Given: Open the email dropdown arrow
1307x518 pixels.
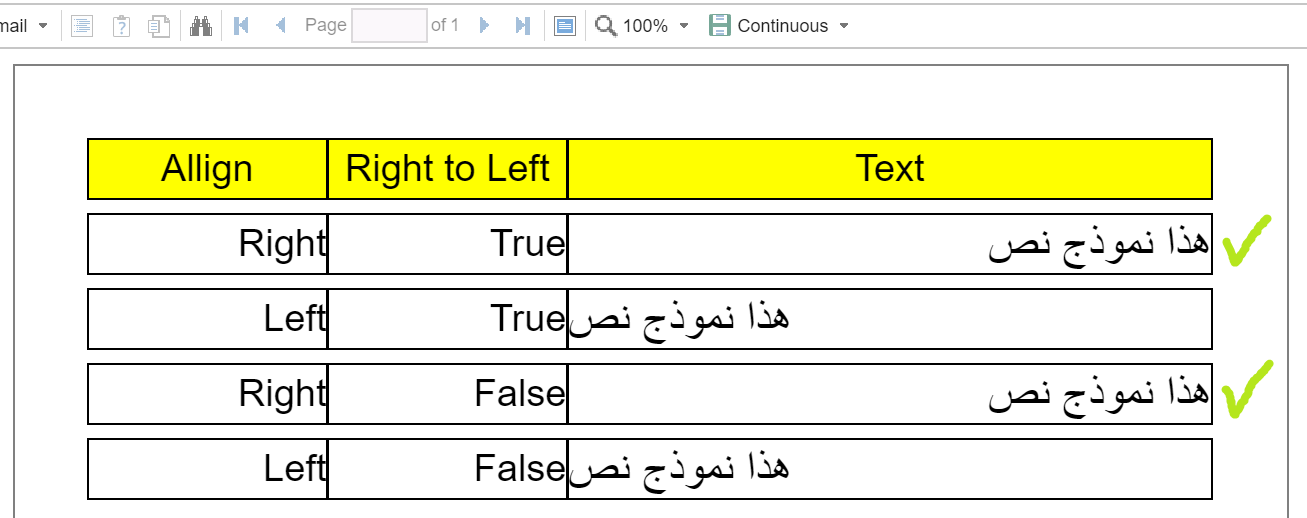Looking at the screenshot, I should 43,26.
